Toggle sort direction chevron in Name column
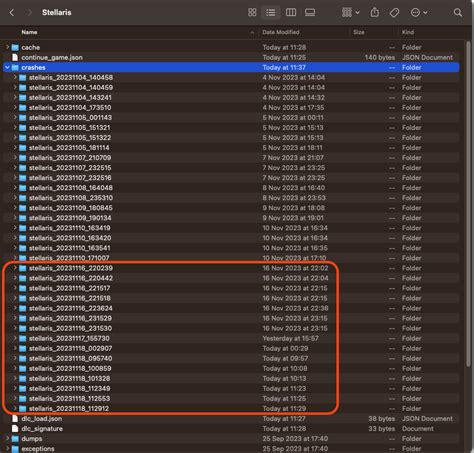474x453 pixels. pos(252,33)
